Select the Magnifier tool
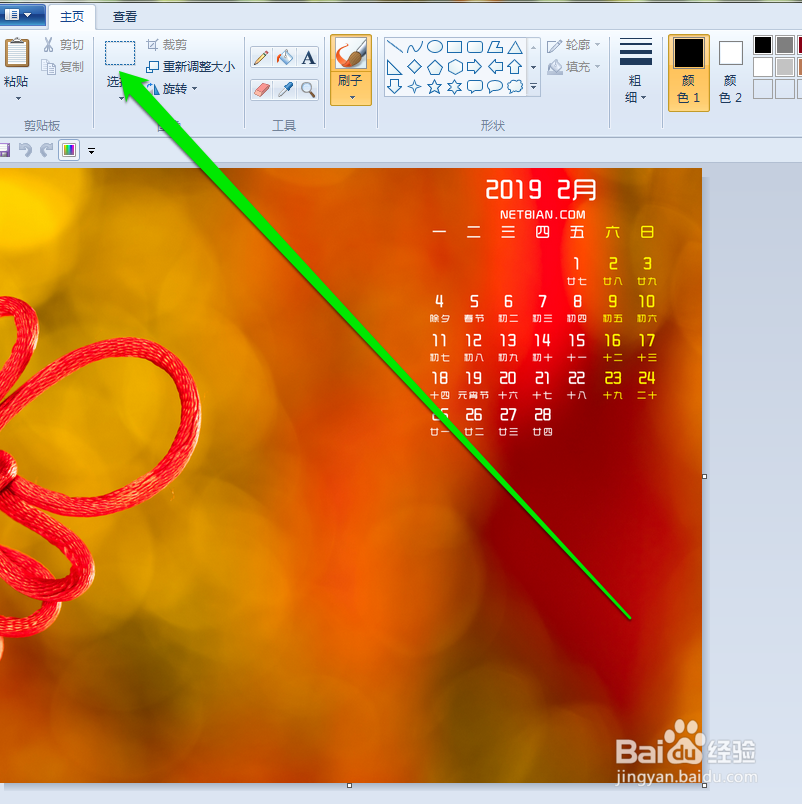Viewport: 802px width, 804px height. click(308, 90)
